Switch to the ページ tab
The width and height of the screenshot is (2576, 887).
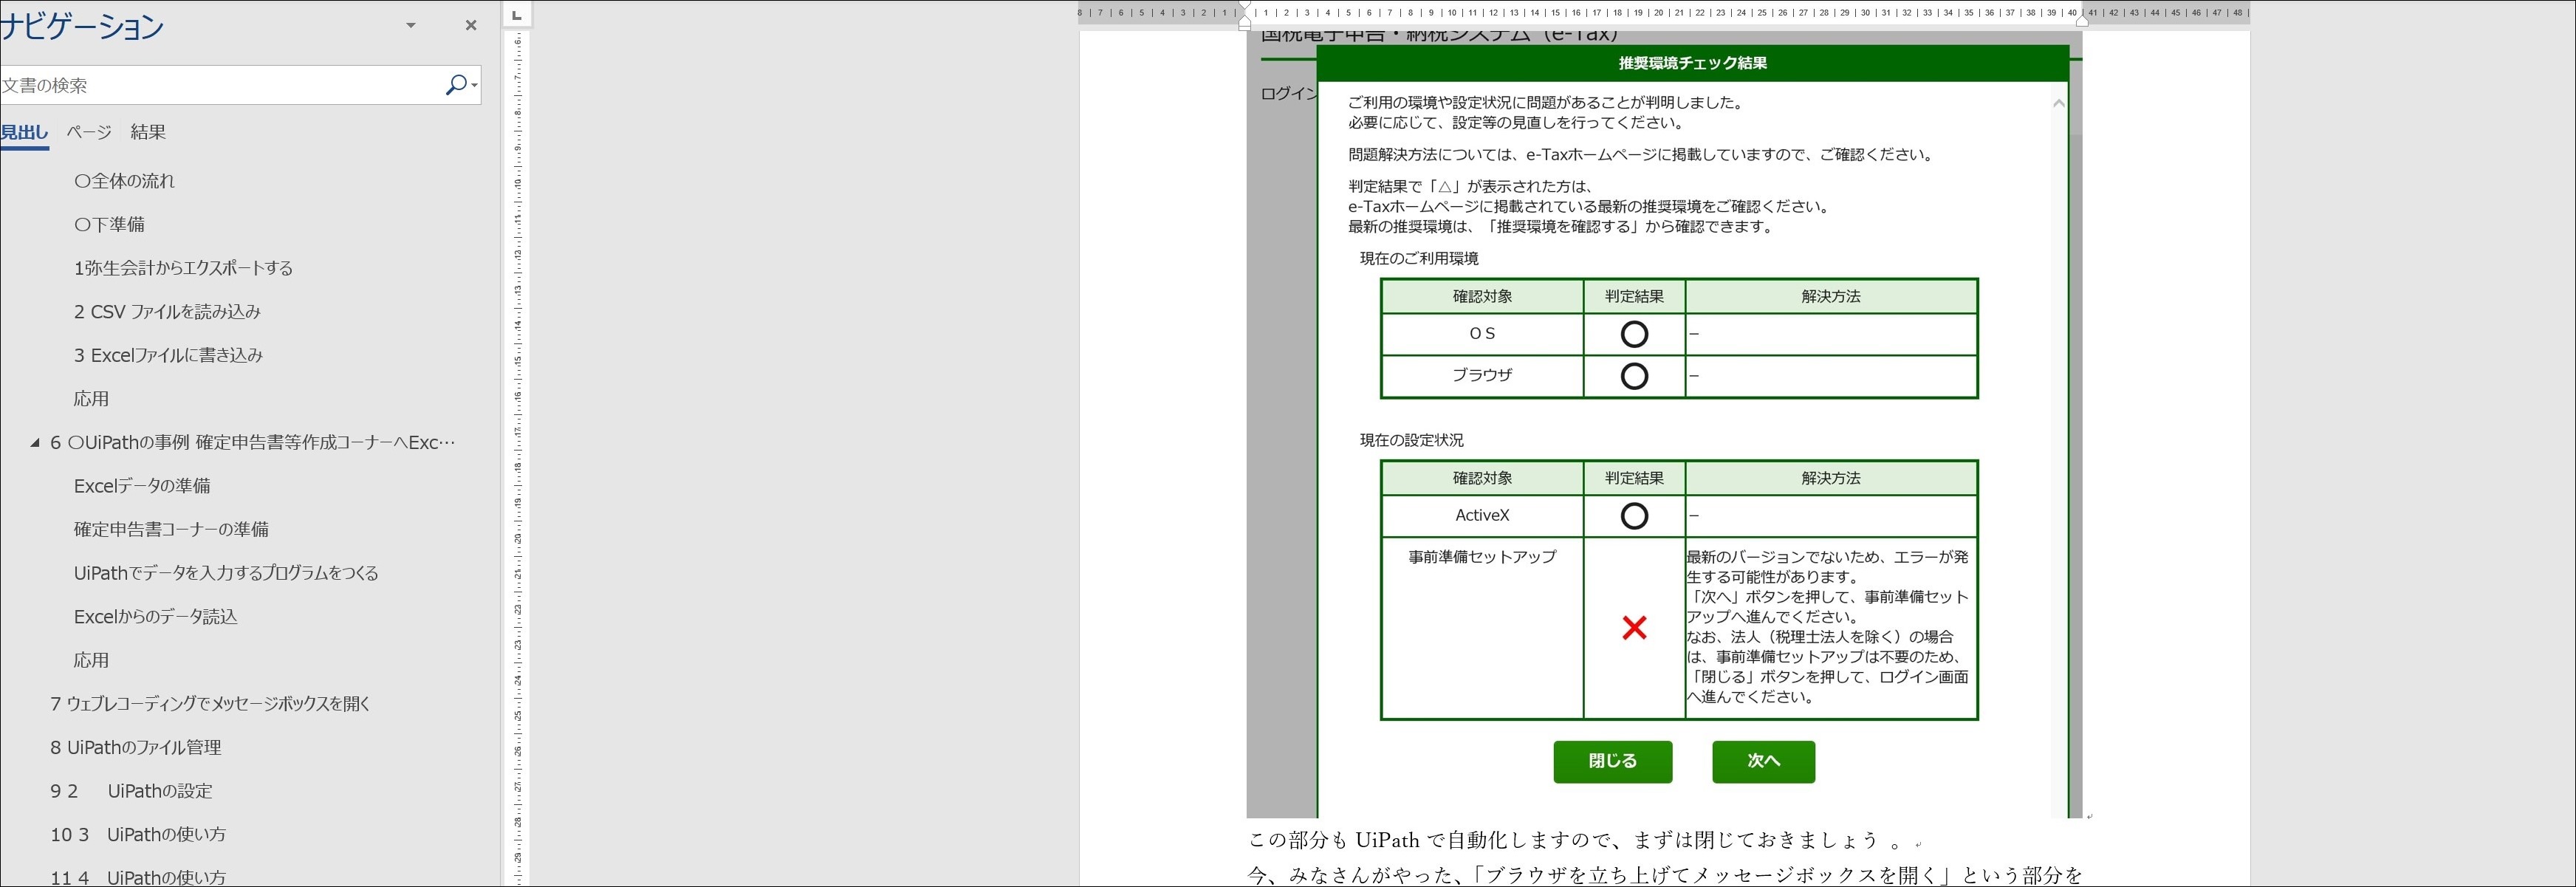click(89, 132)
